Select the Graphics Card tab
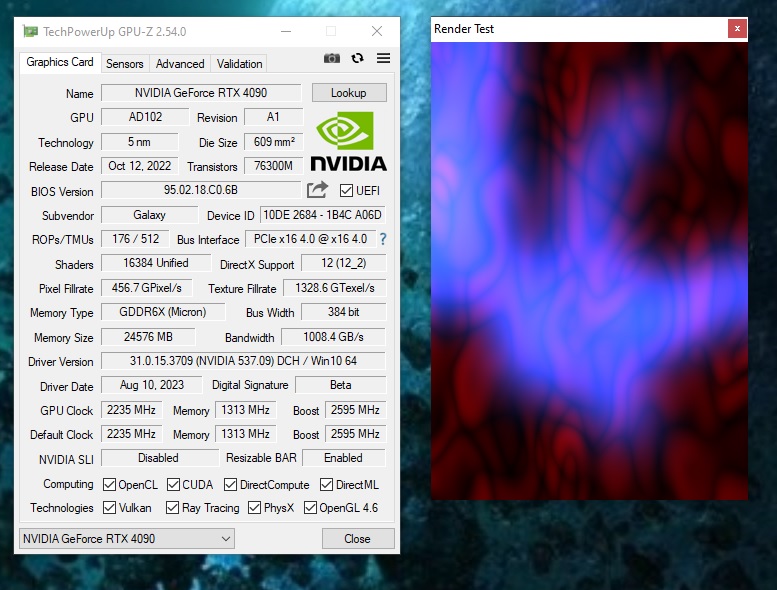 pos(60,62)
